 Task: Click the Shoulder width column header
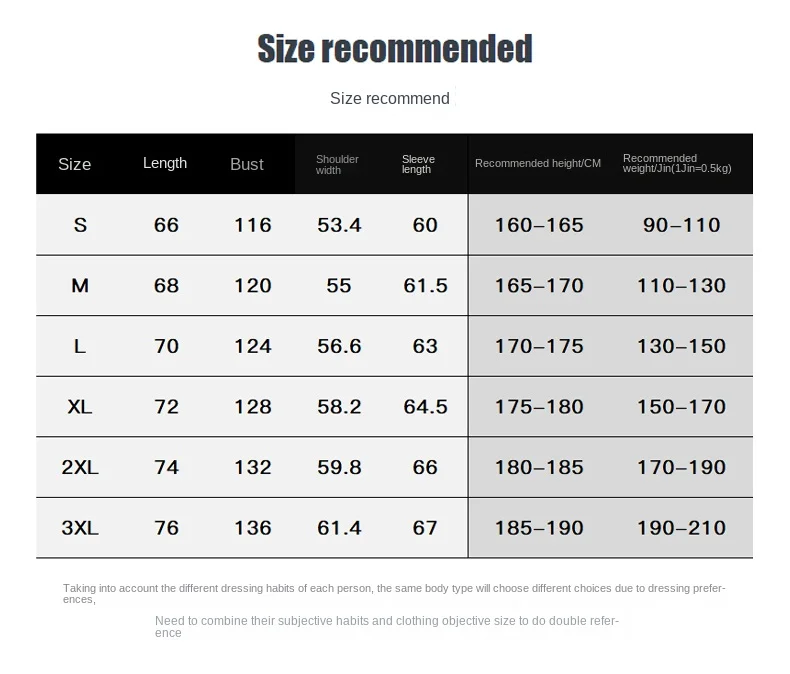[x=337, y=165]
